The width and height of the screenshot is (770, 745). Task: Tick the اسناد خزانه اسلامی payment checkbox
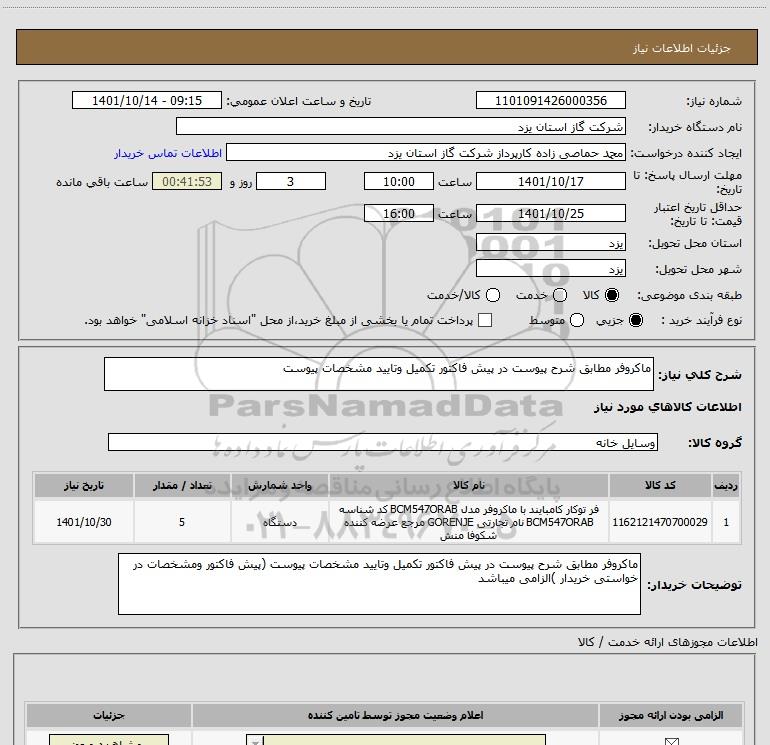pyautogui.click(x=485, y=320)
